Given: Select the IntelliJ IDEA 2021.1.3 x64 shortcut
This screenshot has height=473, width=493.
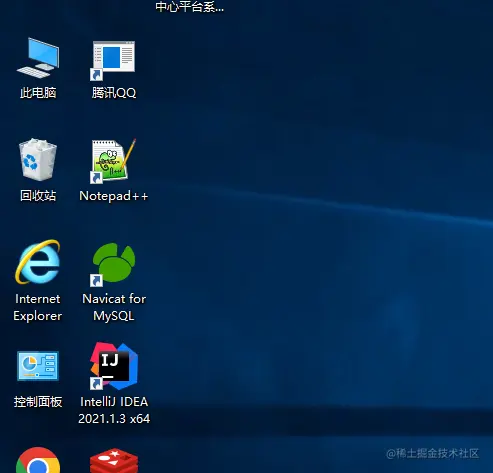Looking at the screenshot, I should [113, 366].
